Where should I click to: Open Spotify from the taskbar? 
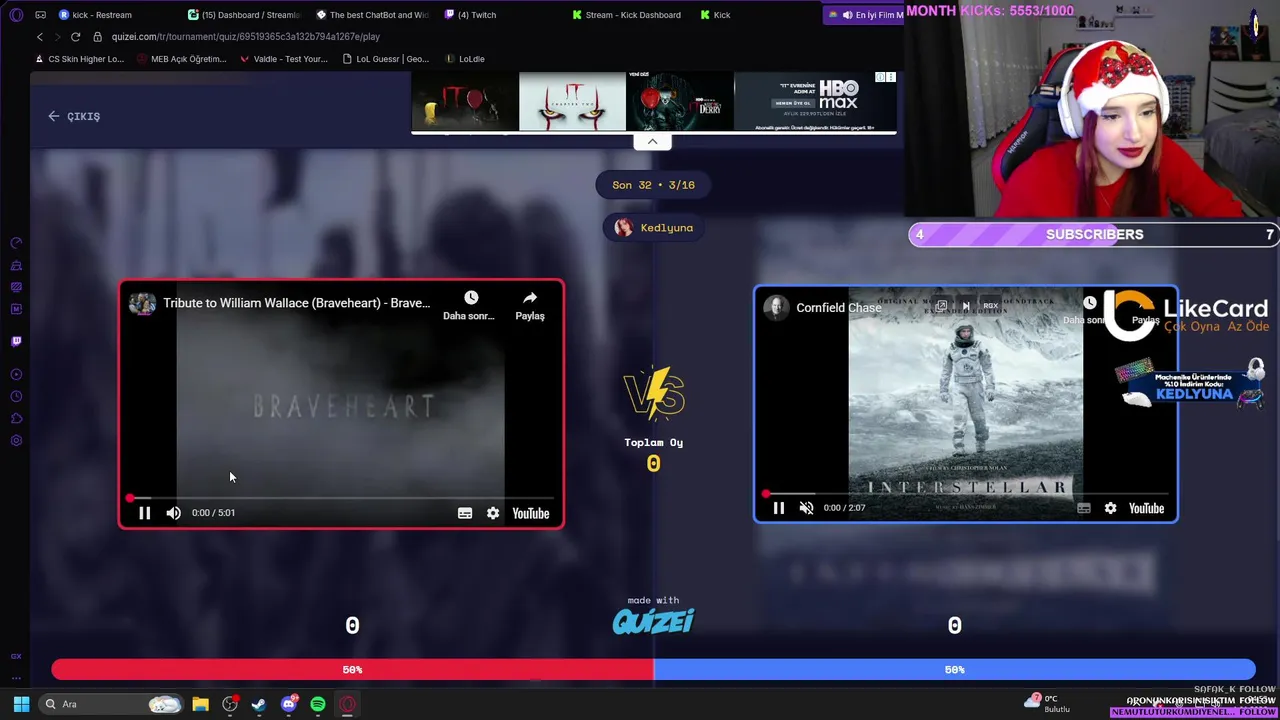point(318,704)
